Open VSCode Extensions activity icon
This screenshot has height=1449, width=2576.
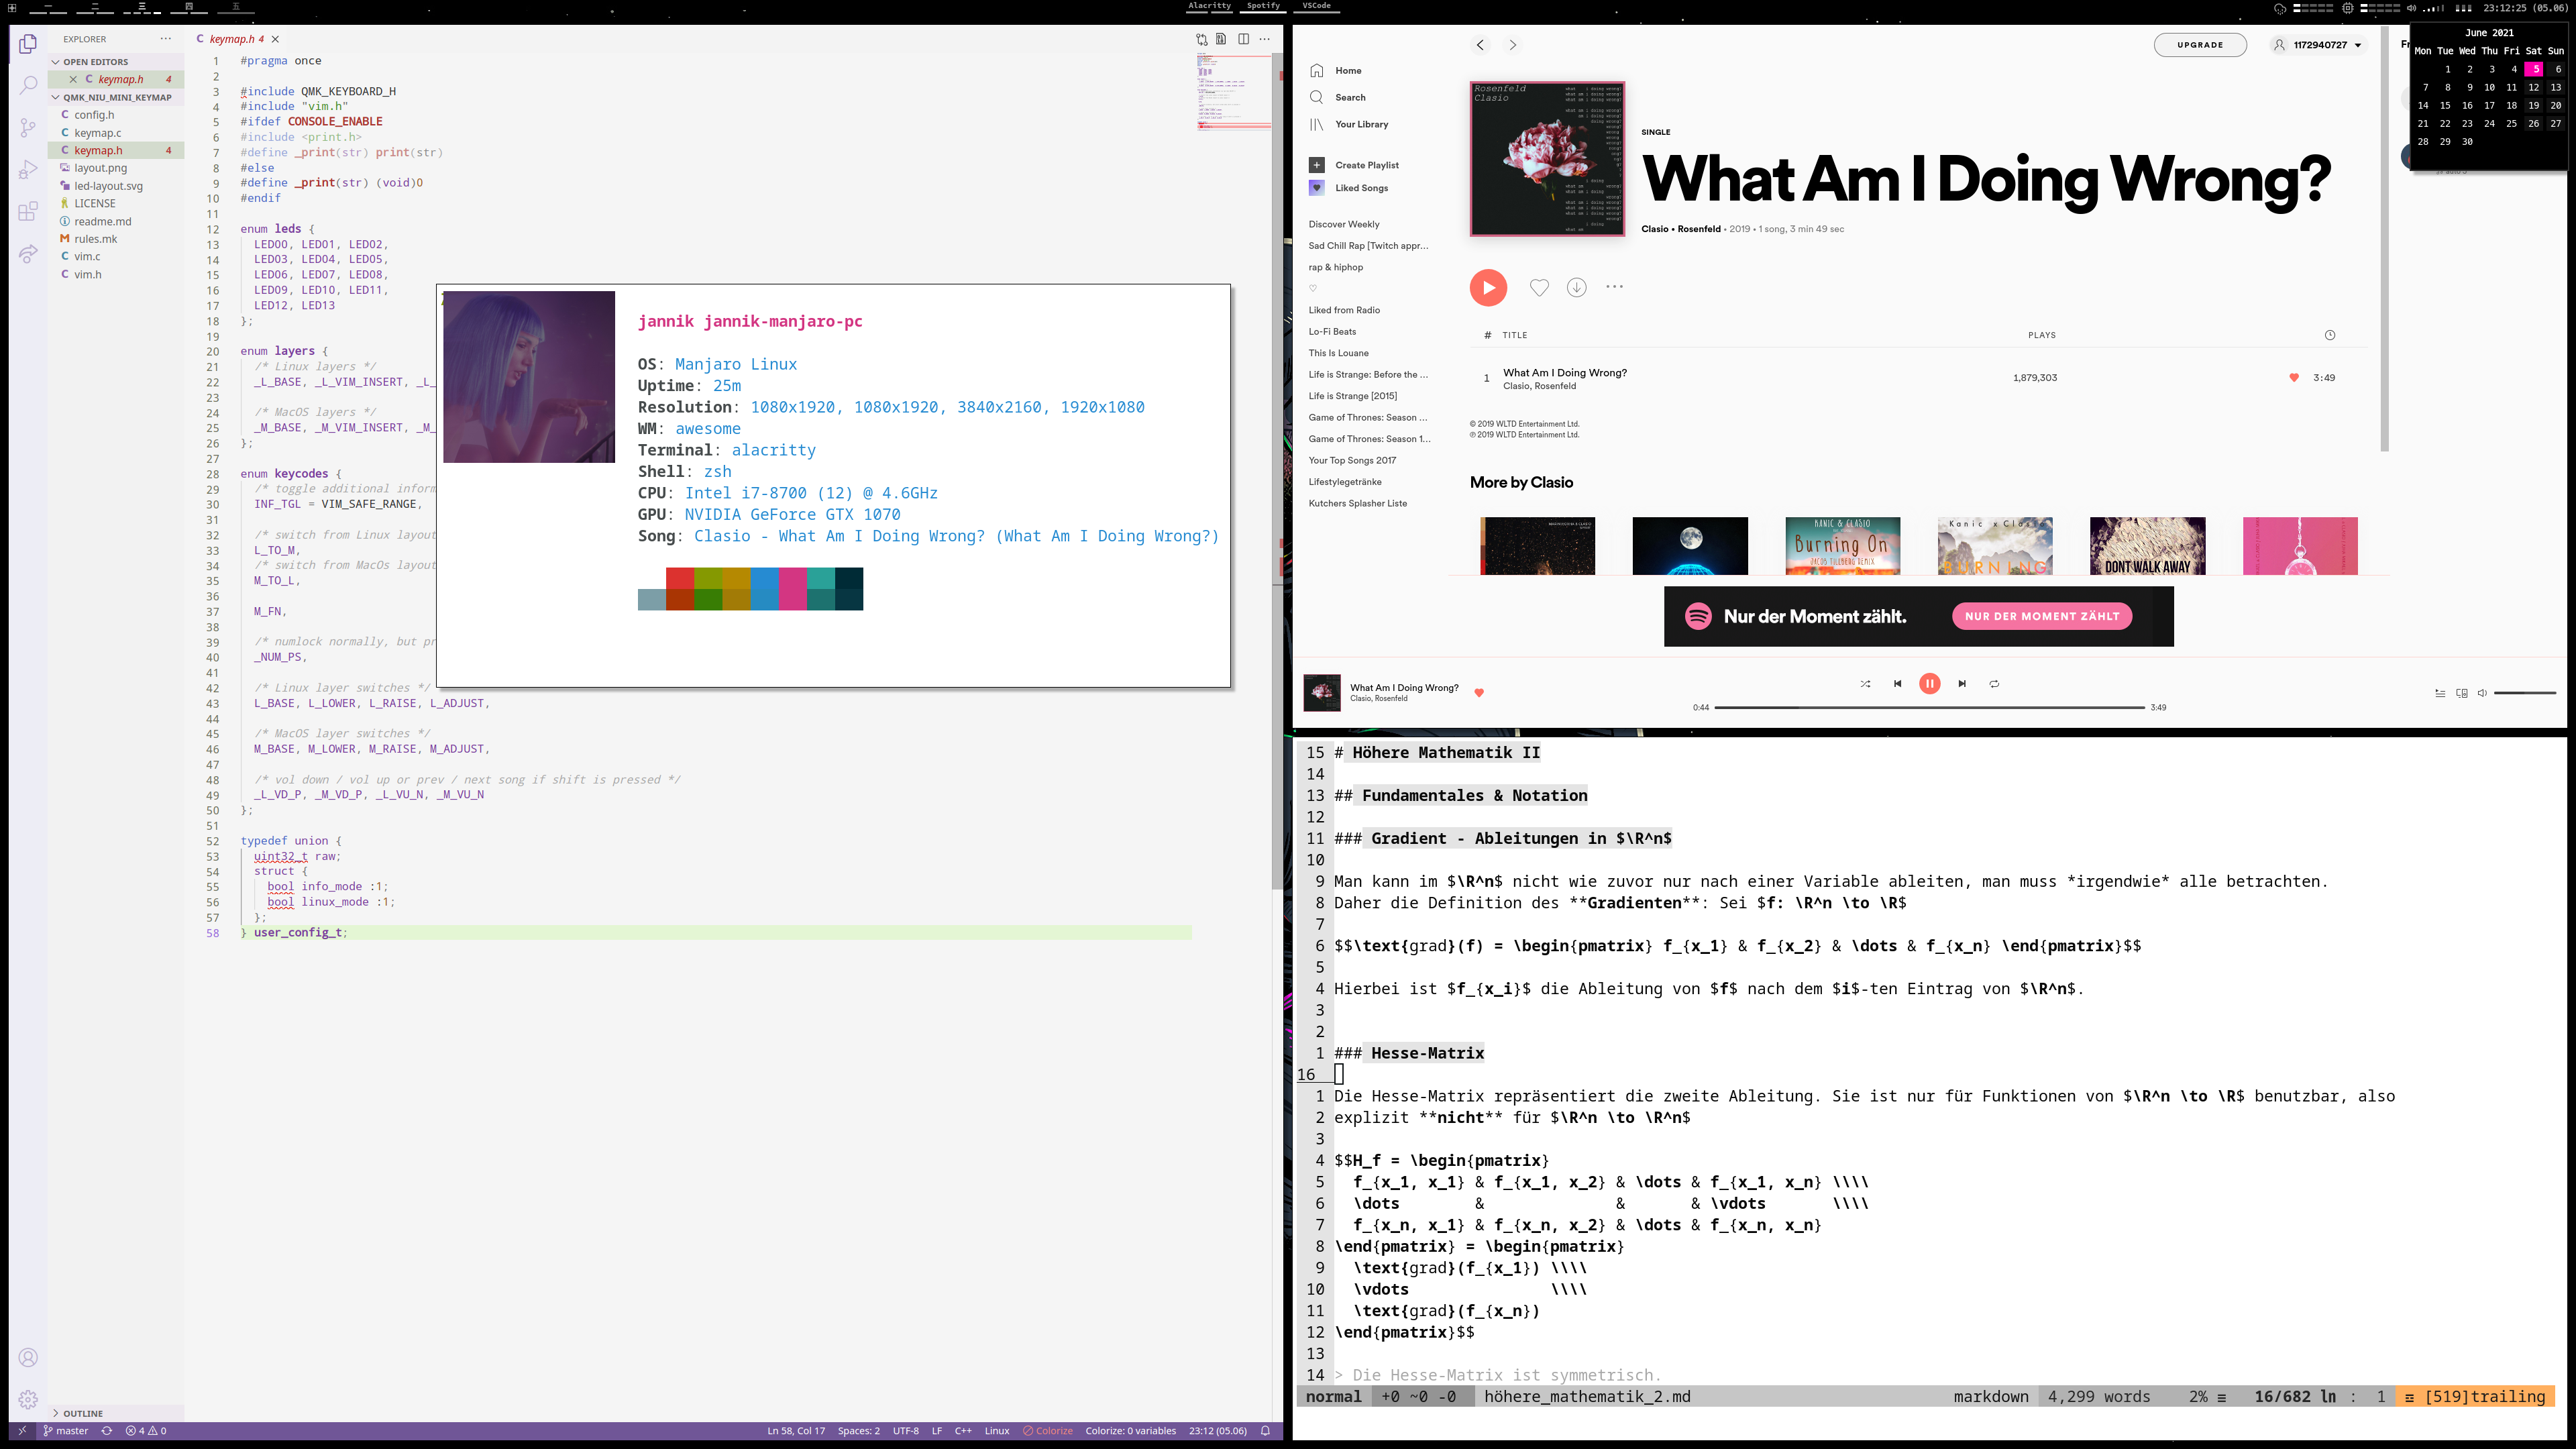pos(28,212)
